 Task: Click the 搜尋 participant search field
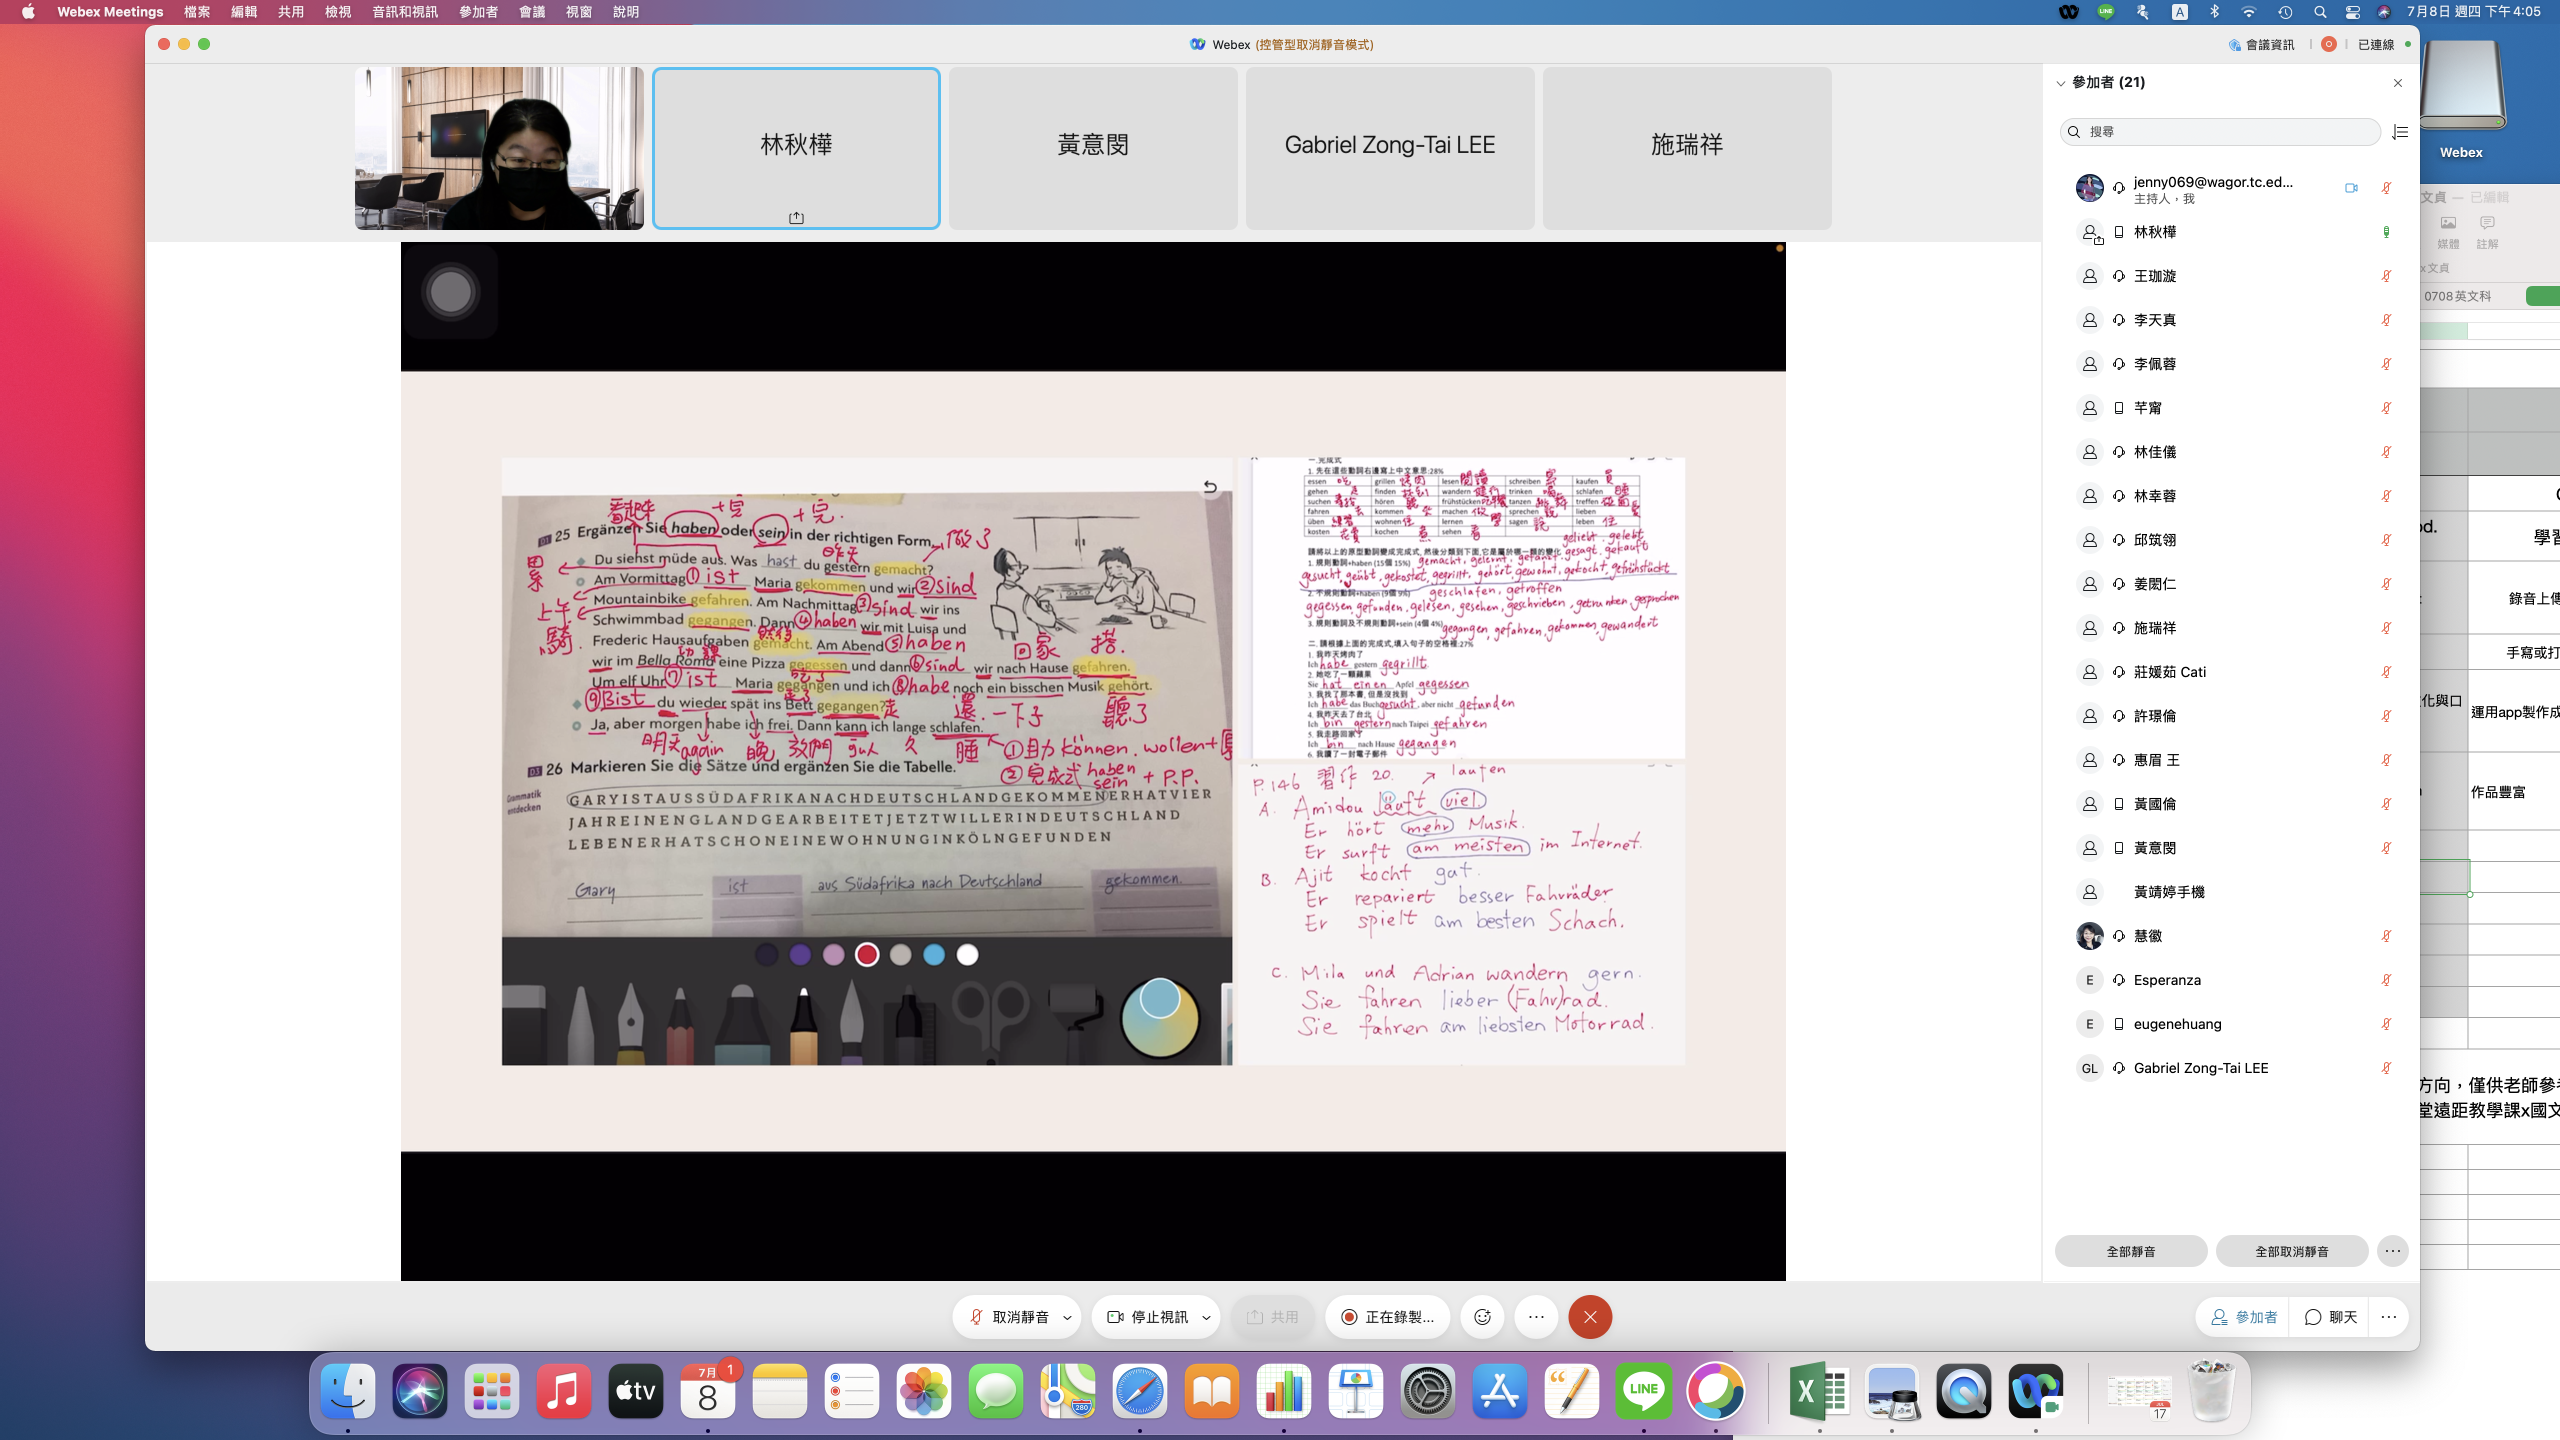click(x=2220, y=132)
